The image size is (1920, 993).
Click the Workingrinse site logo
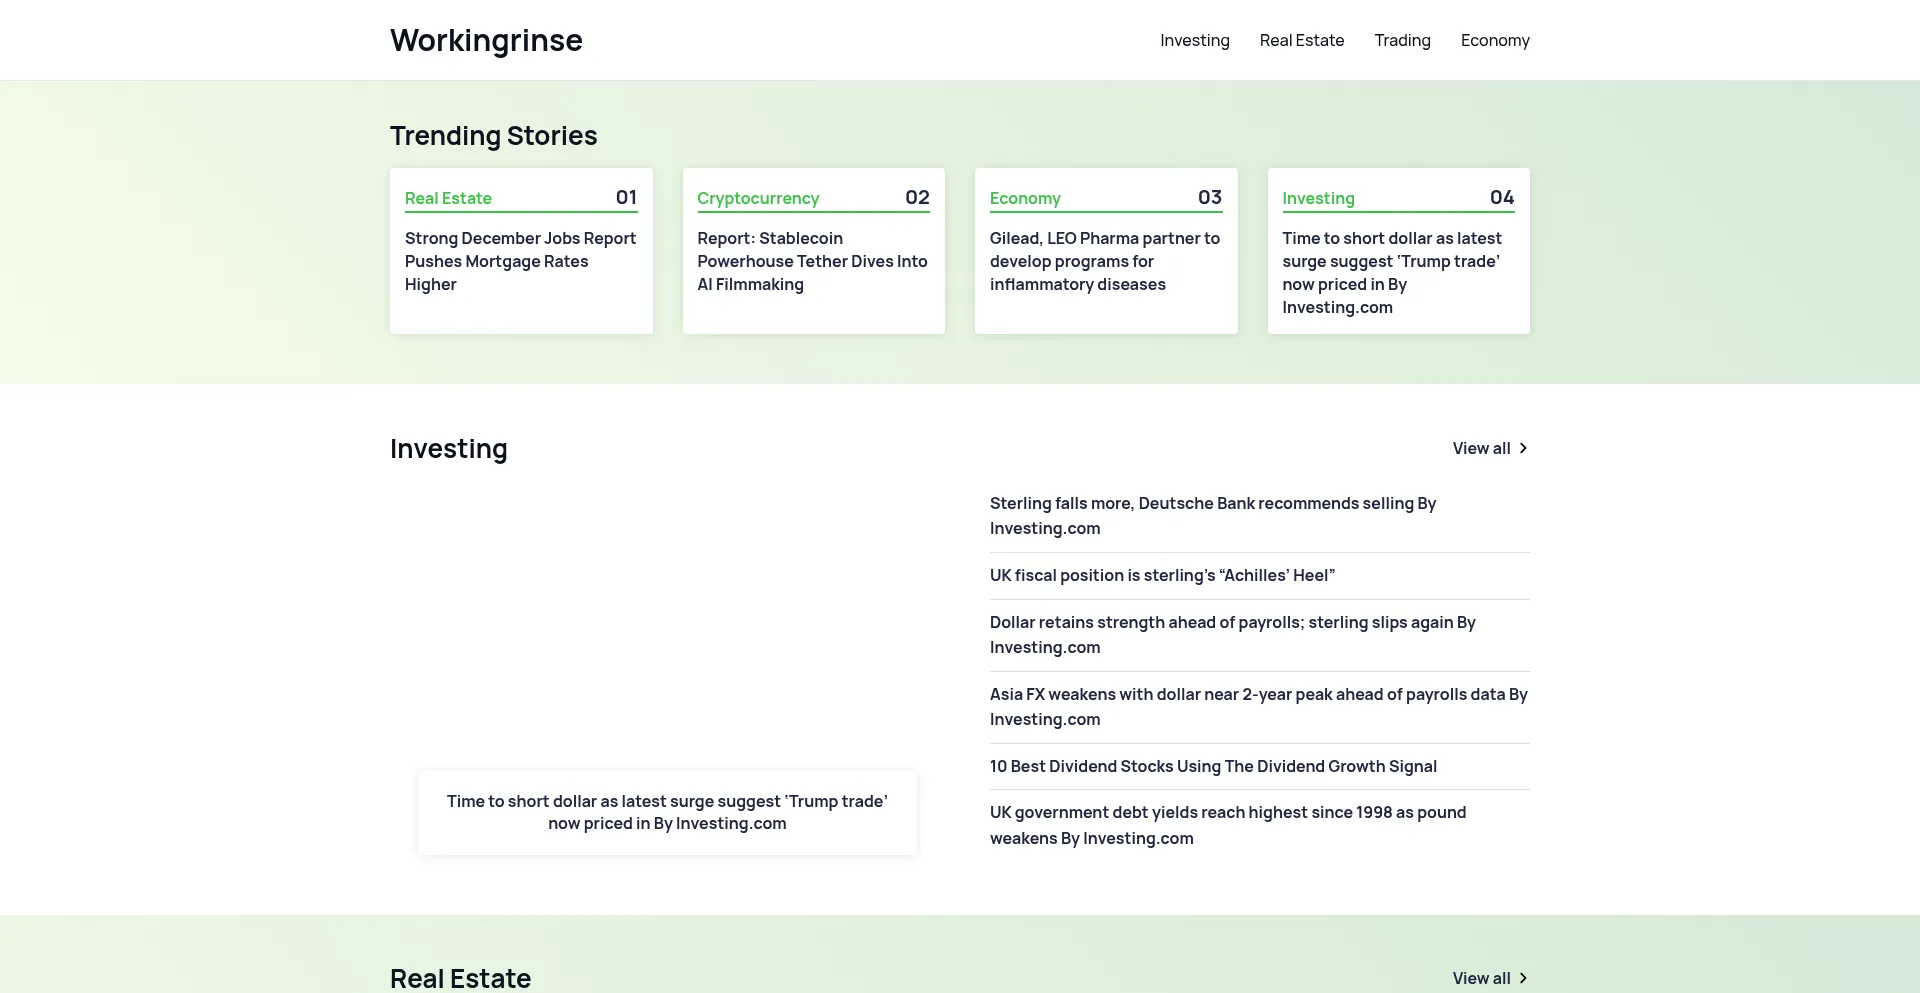coord(486,40)
